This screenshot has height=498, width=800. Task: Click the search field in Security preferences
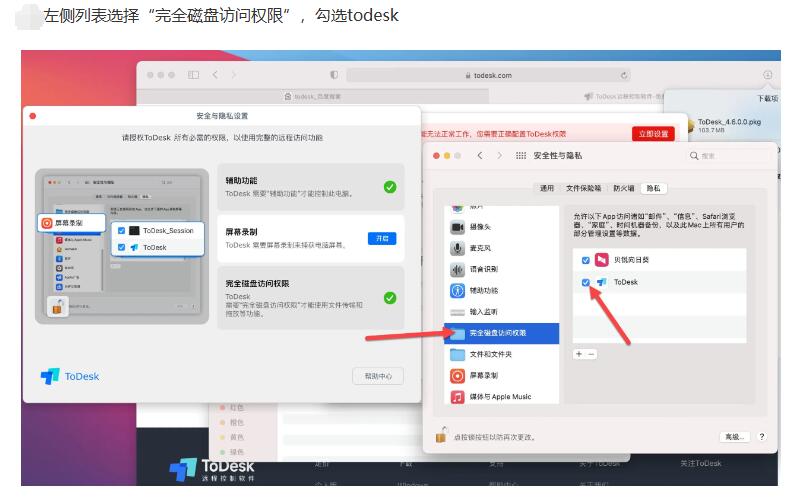coord(729,156)
